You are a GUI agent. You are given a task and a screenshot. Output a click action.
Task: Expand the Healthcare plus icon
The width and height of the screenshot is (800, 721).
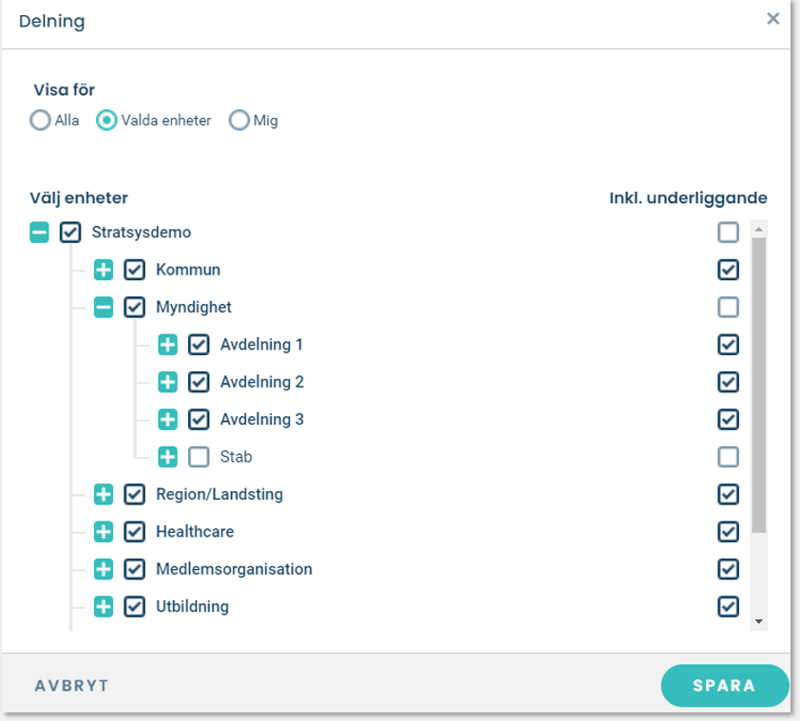click(x=103, y=532)
